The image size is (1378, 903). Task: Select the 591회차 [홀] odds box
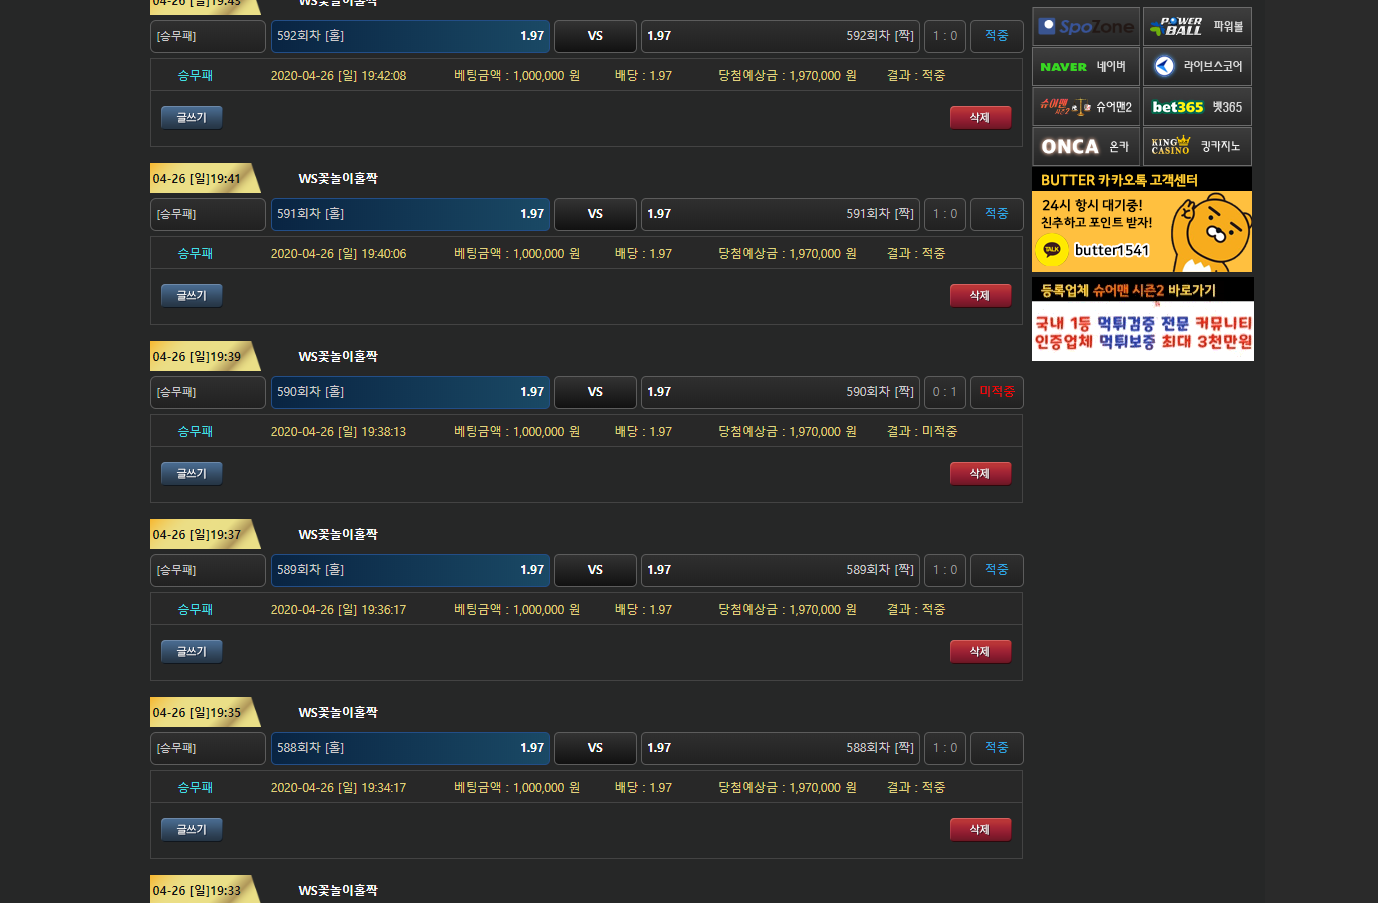tap(410, 214)
